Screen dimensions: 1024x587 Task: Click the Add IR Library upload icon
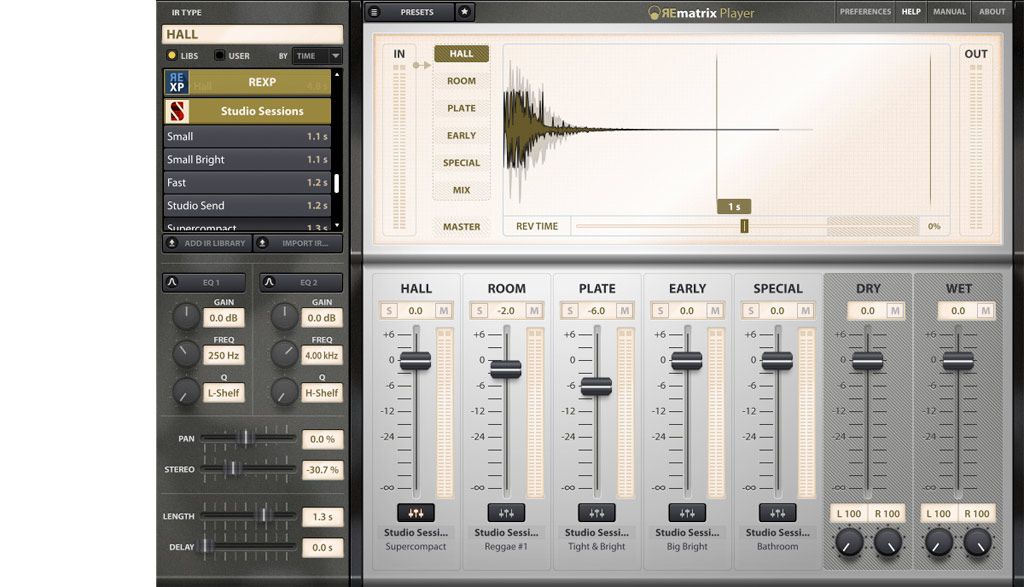pos(172,243)
